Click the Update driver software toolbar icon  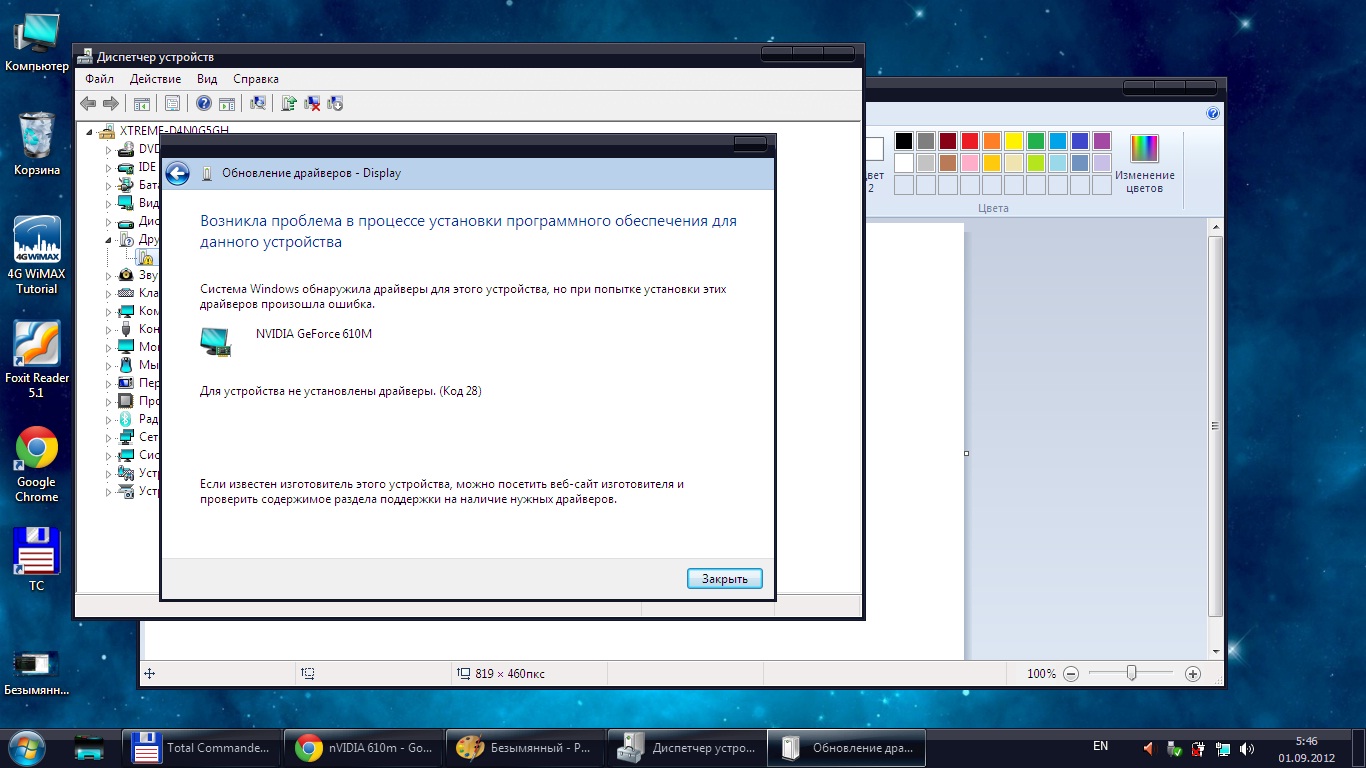[289, 103]
